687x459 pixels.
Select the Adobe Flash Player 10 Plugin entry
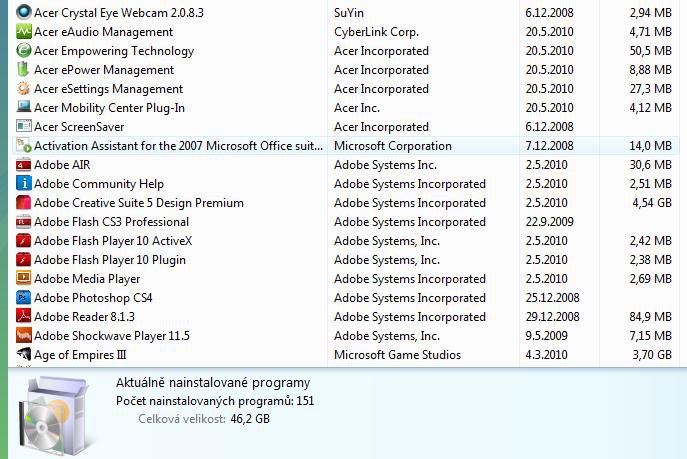pos(344,260)
